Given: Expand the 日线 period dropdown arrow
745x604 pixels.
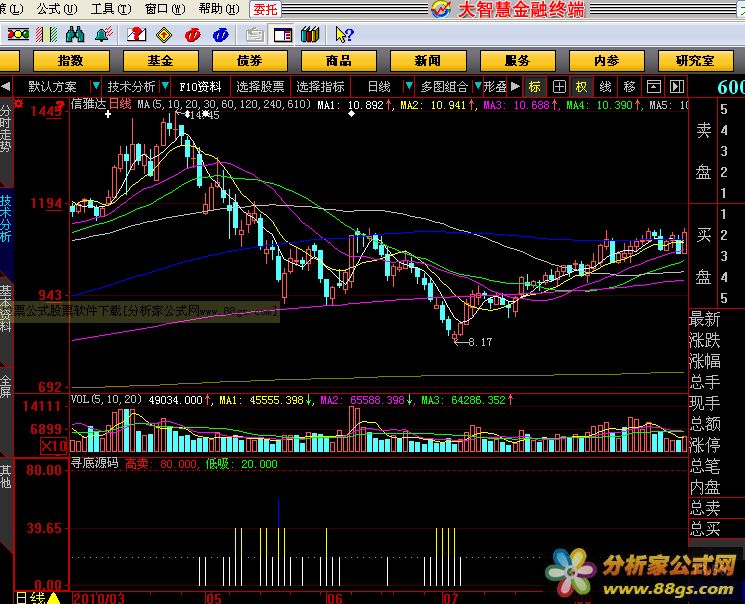Looking at the screenshot, I should (408, 86).
